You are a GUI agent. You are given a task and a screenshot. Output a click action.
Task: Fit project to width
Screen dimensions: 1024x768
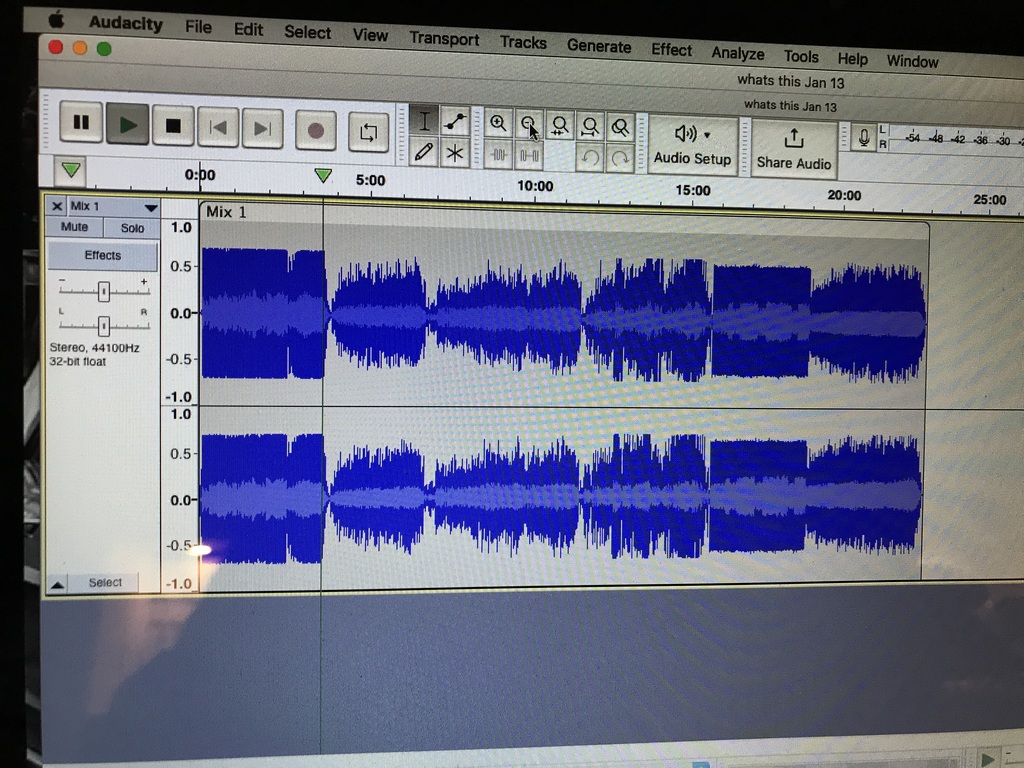[x=590, y=127]
